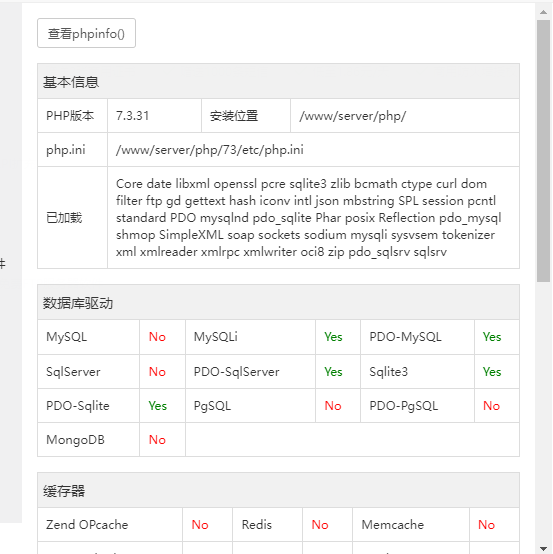Click the PDO-MySQL label cell
This screenshot has width=553, height=554.
417,337
